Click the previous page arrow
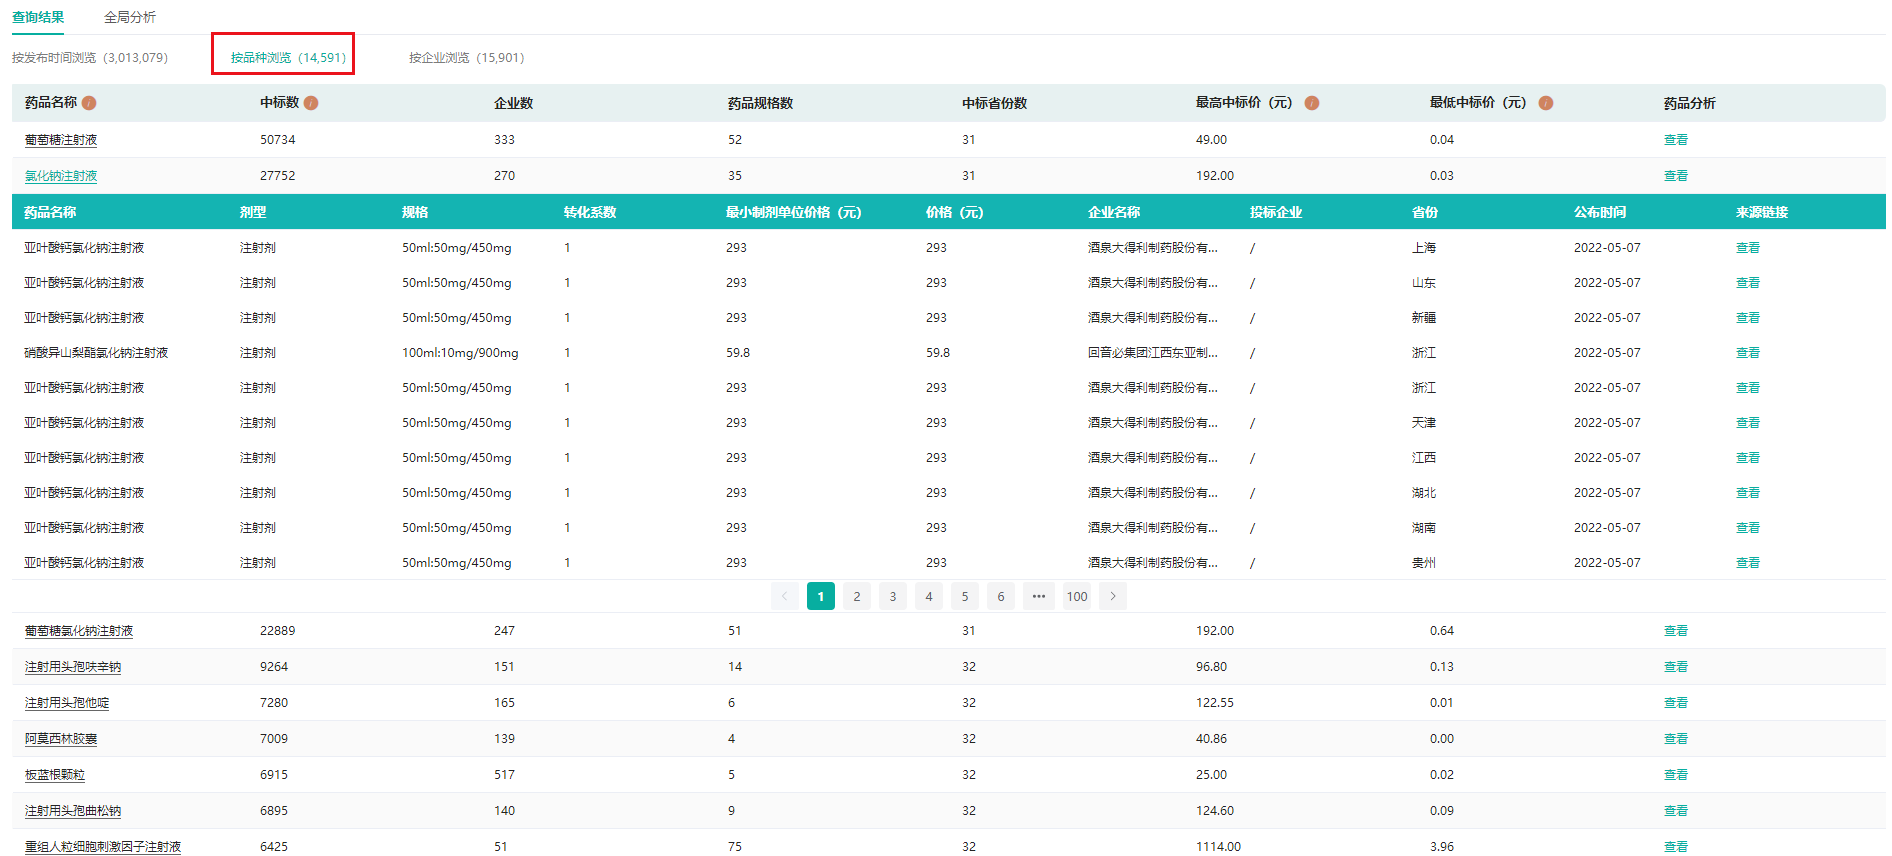 pyautogui.click(x=785, y=596)
